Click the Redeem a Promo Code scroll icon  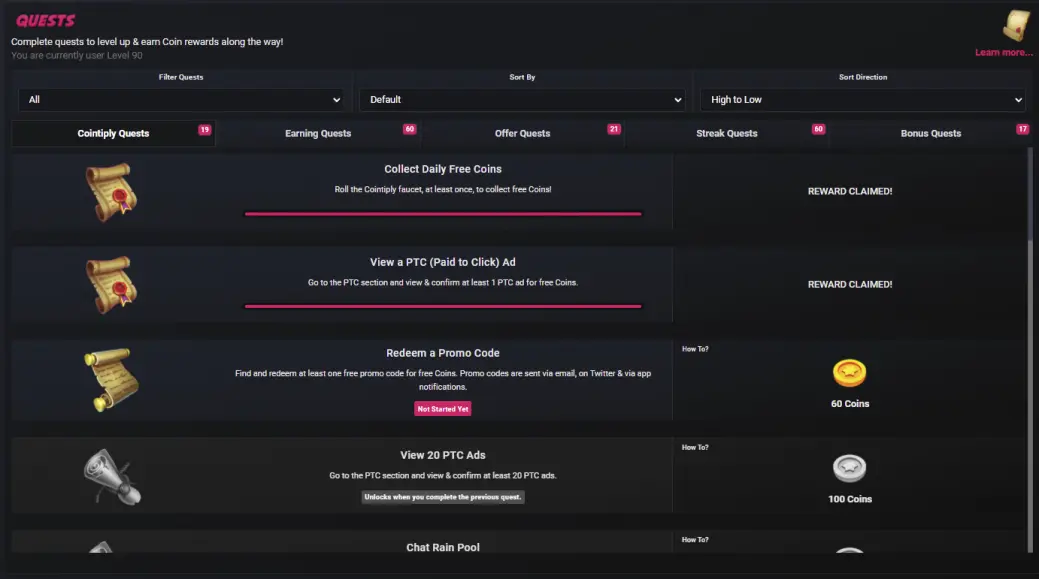[x=111, y=380]
